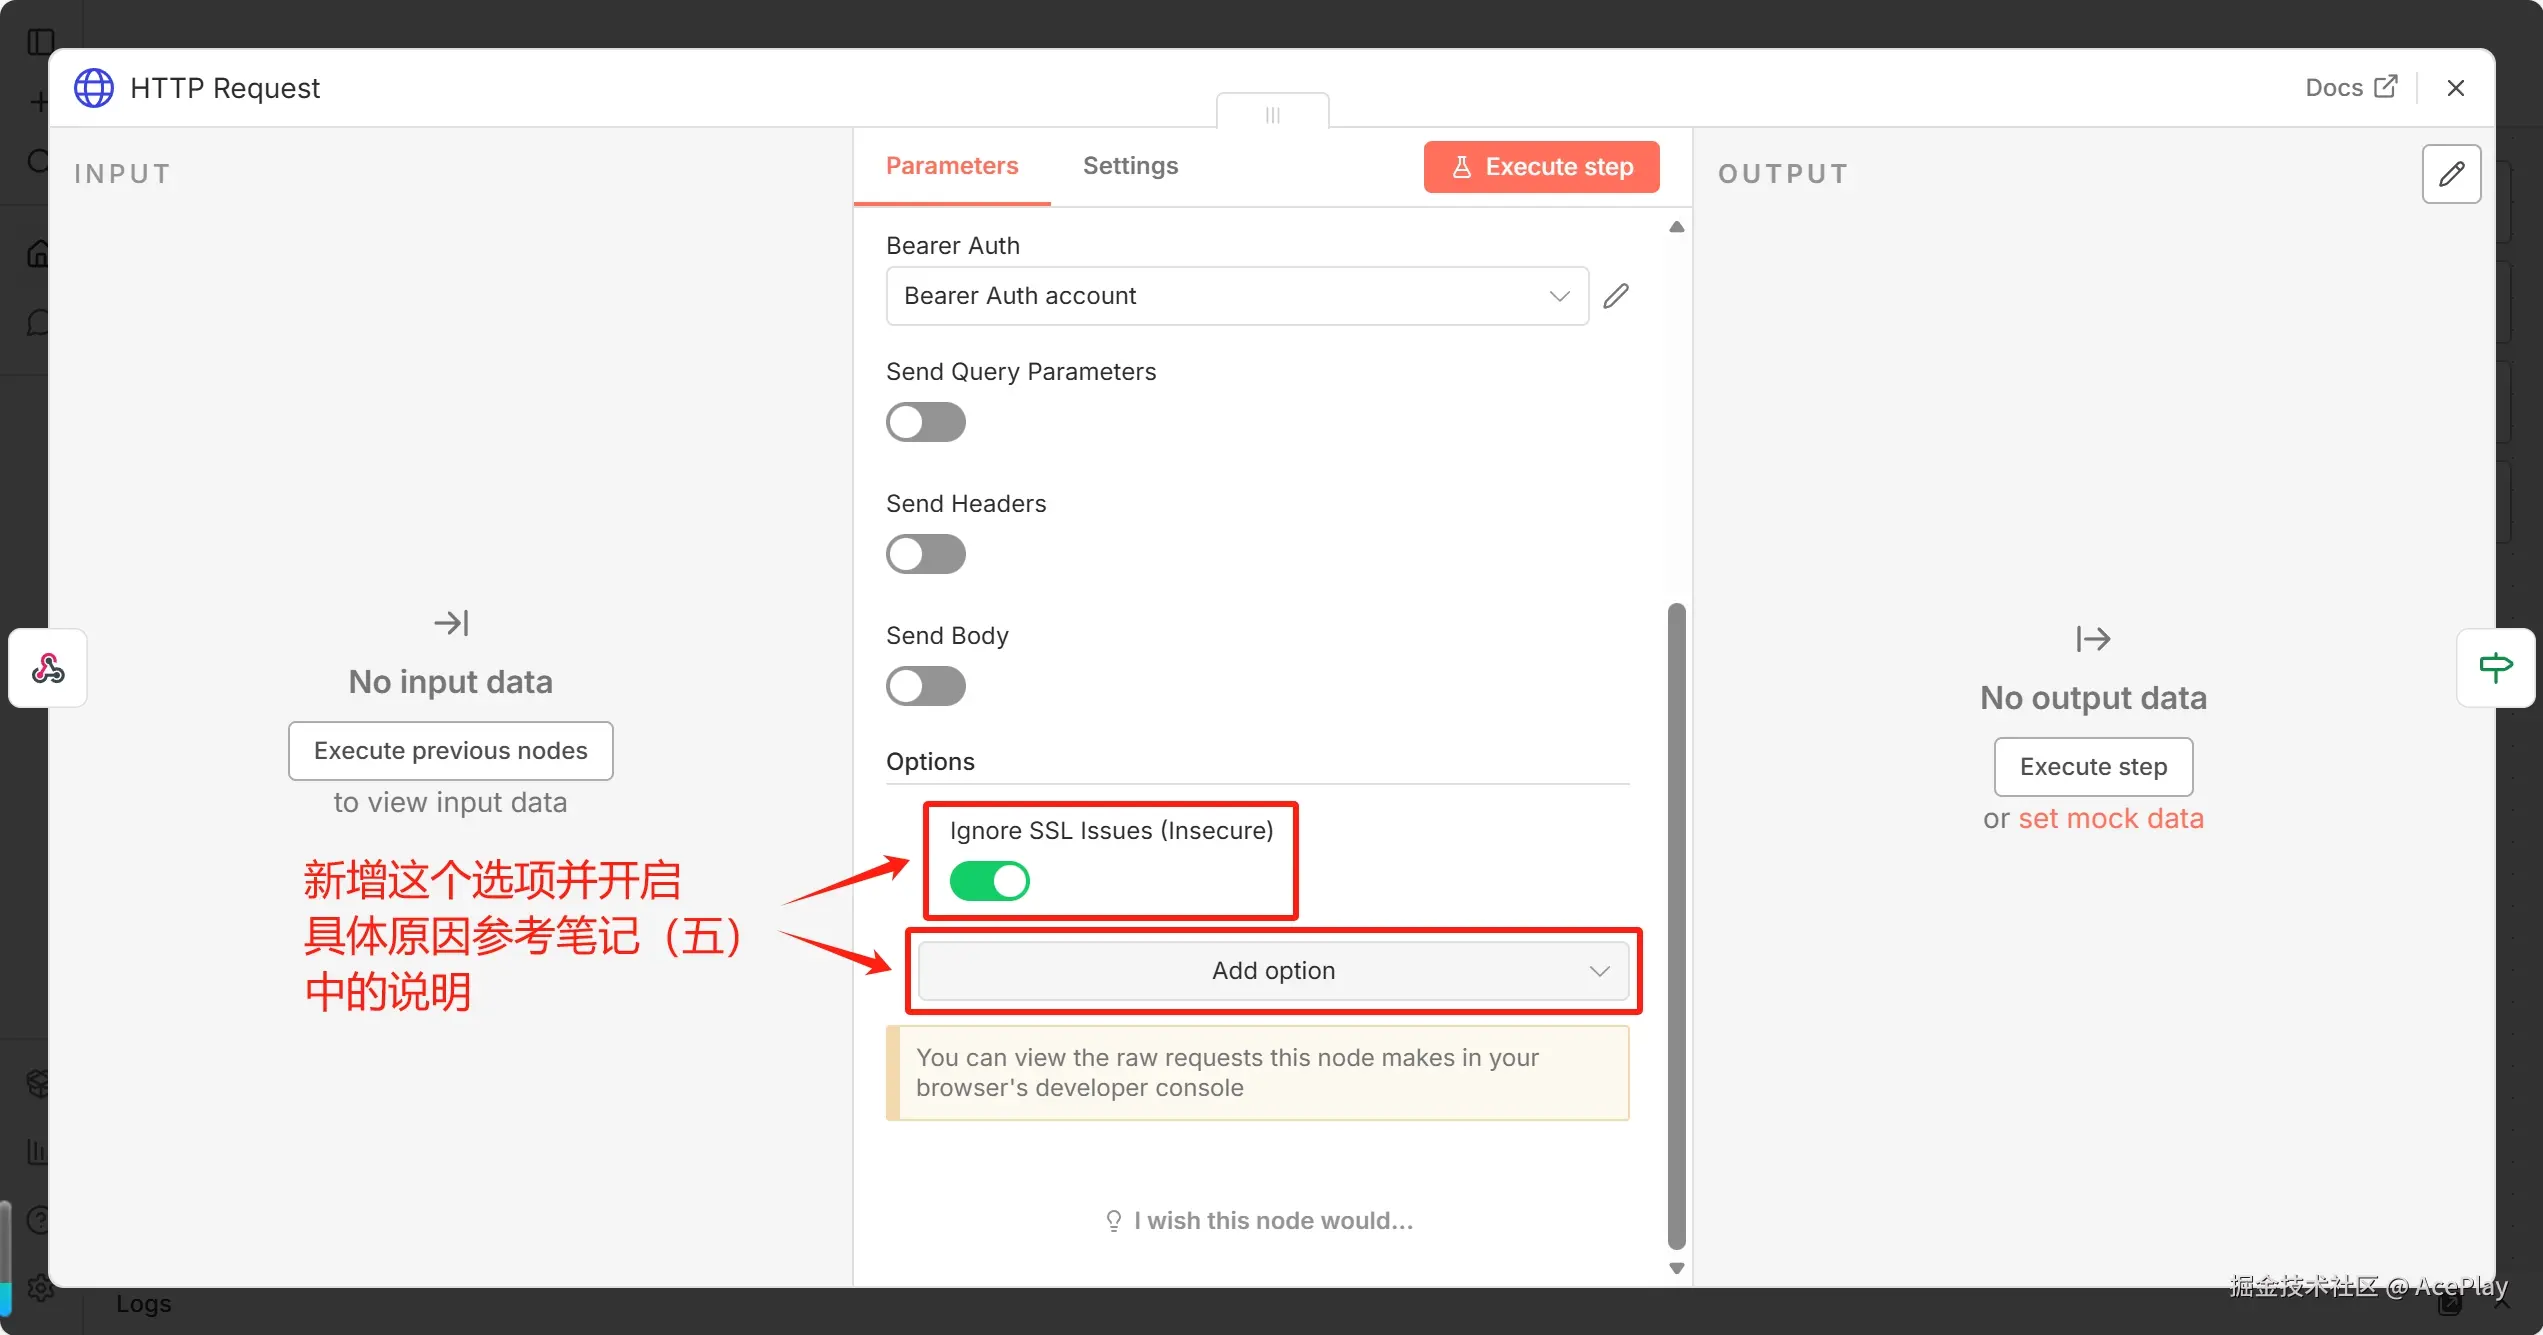
Task: Select the Parameters tab
Action: 951,166
